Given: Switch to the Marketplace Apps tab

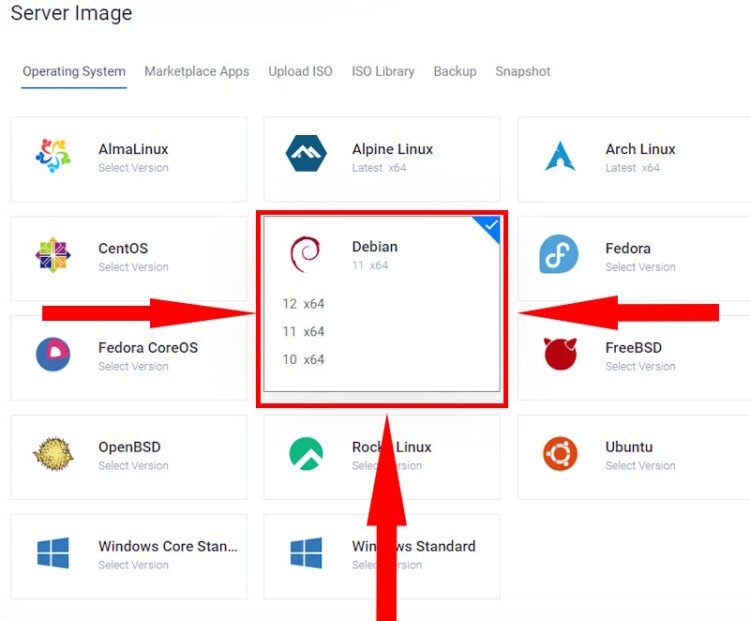Looking at the screenshot, I should click(197, 71).
